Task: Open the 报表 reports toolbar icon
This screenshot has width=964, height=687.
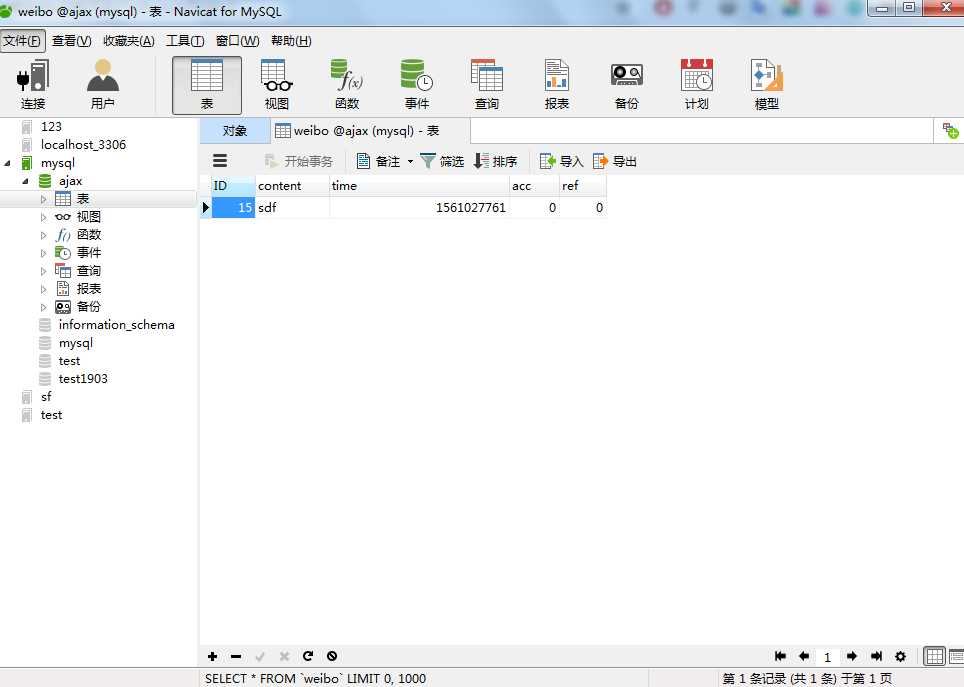Action: pyautogui.click(x=557, y=85)
